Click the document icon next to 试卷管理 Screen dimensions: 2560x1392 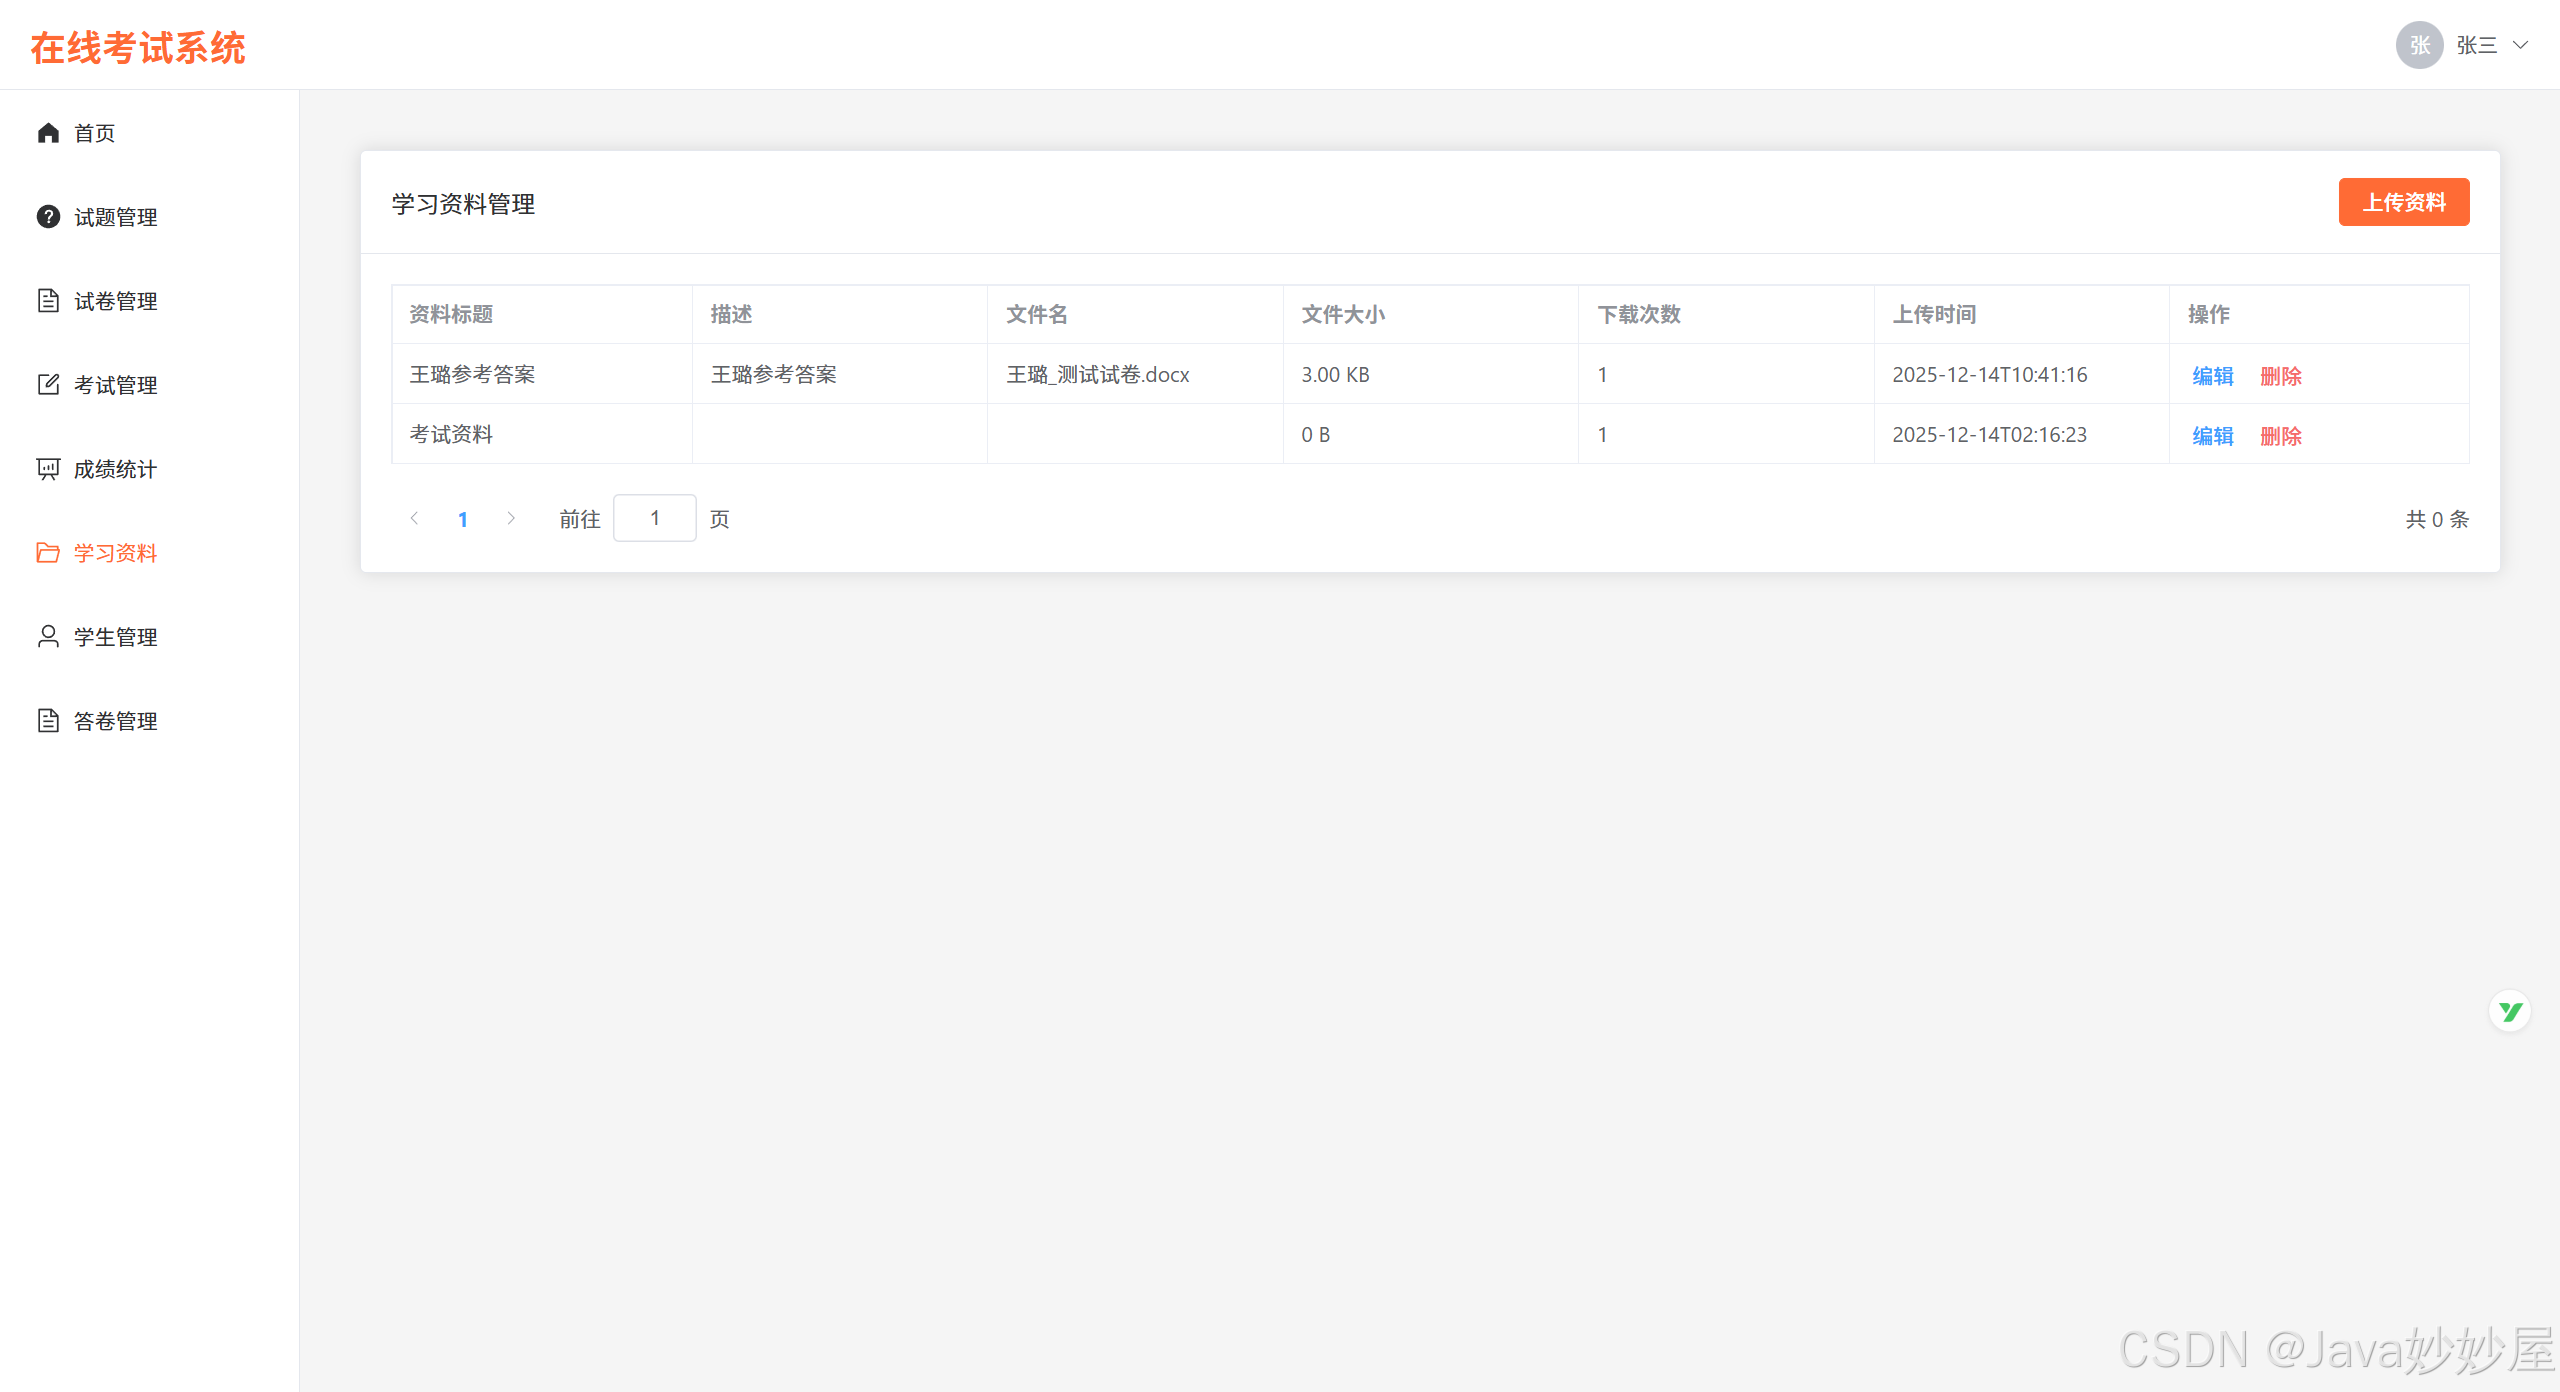pos(48,301)
